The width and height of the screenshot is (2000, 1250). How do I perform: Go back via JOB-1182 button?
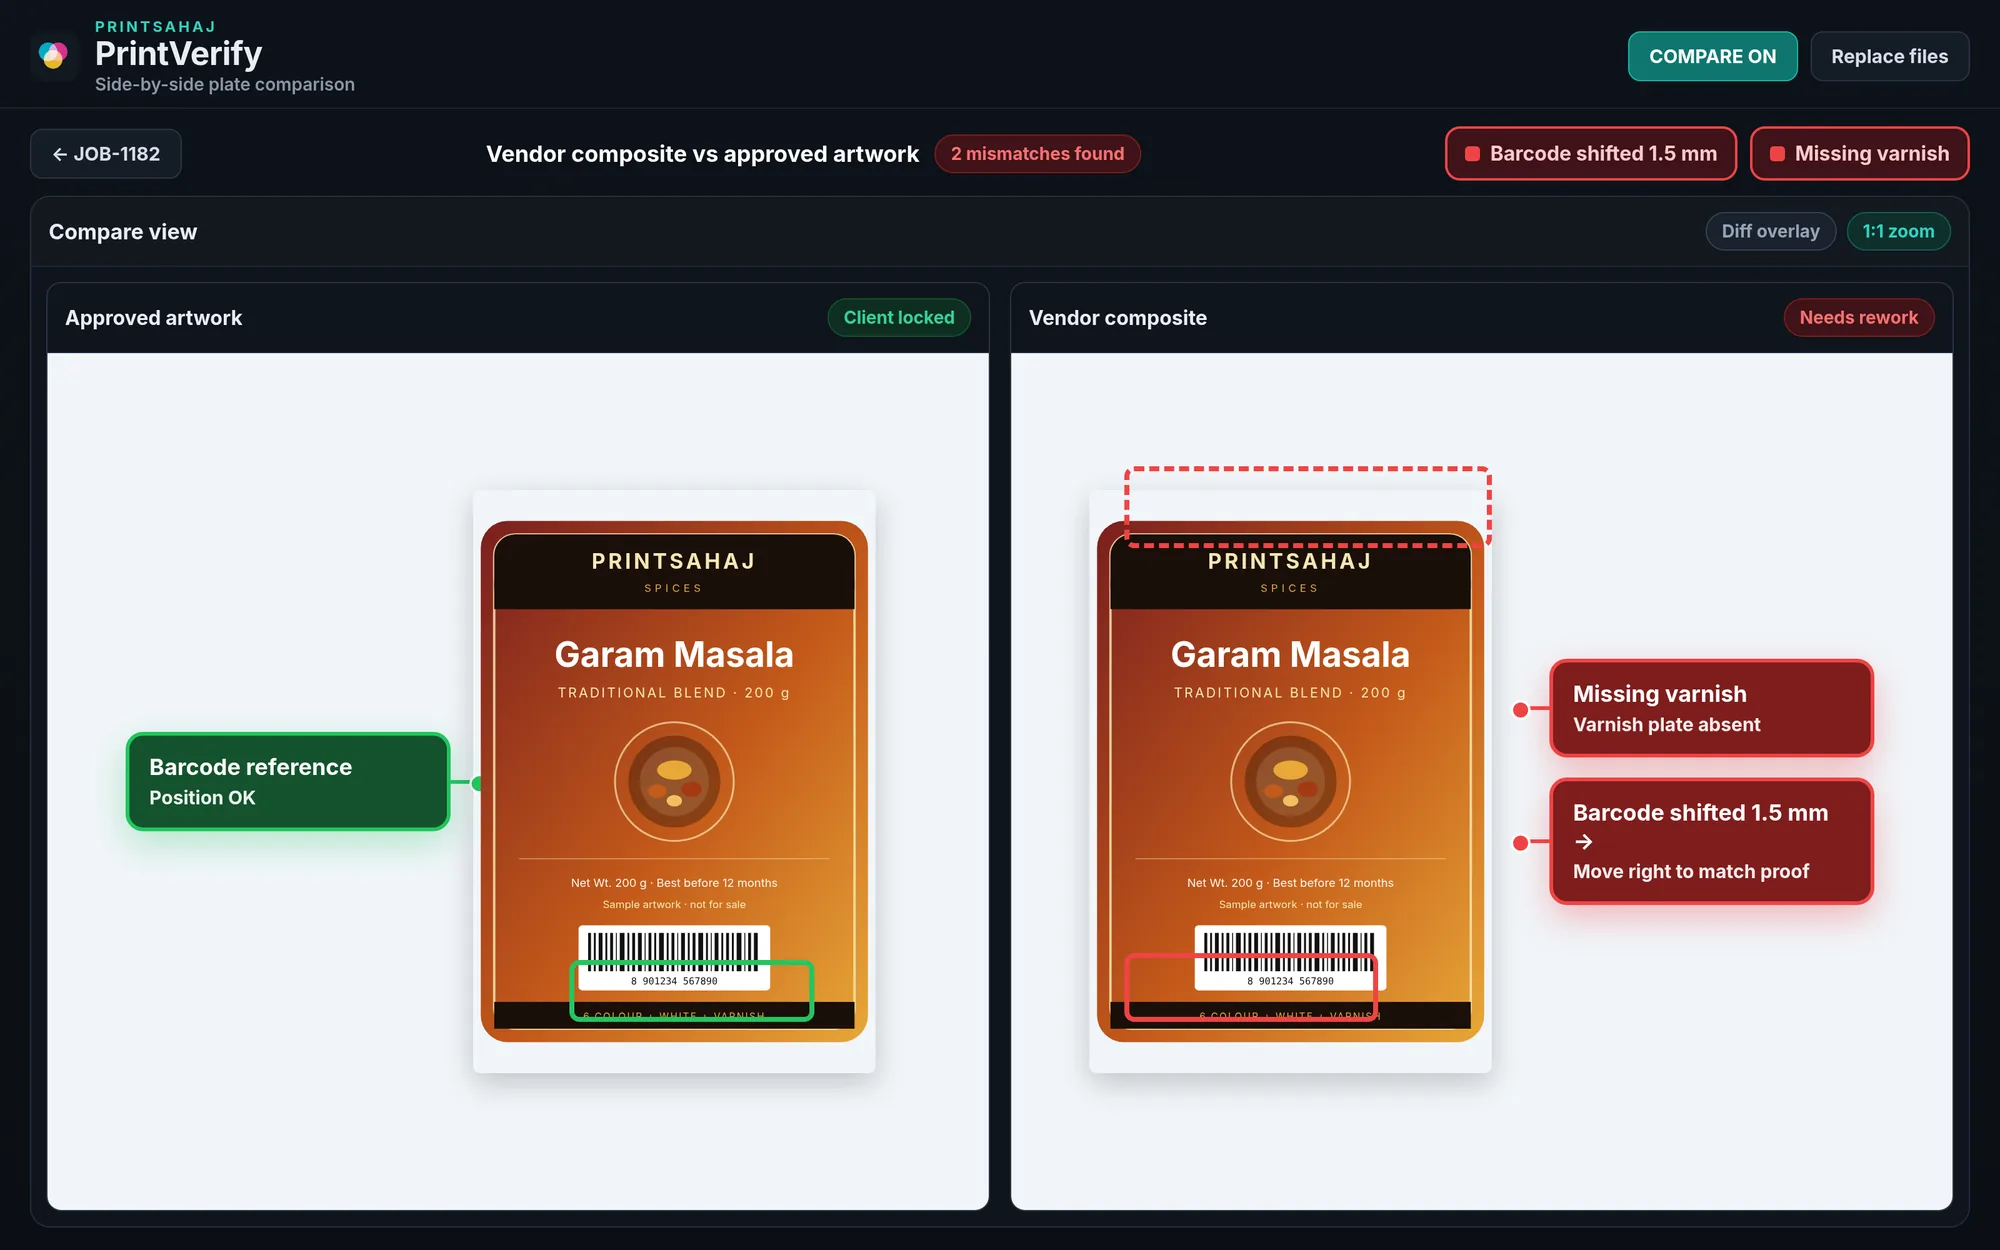pos(106,154)
